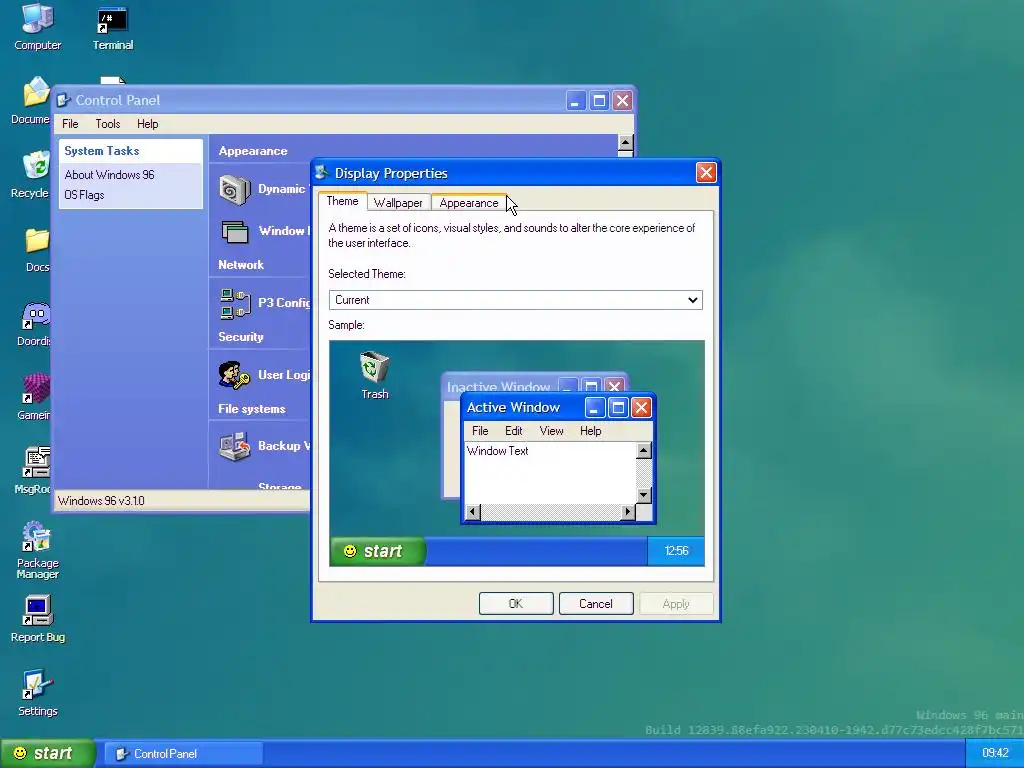The image size is (1024, 768).
Task: Launch Package Manager from desktop
Action: point(37,550)
